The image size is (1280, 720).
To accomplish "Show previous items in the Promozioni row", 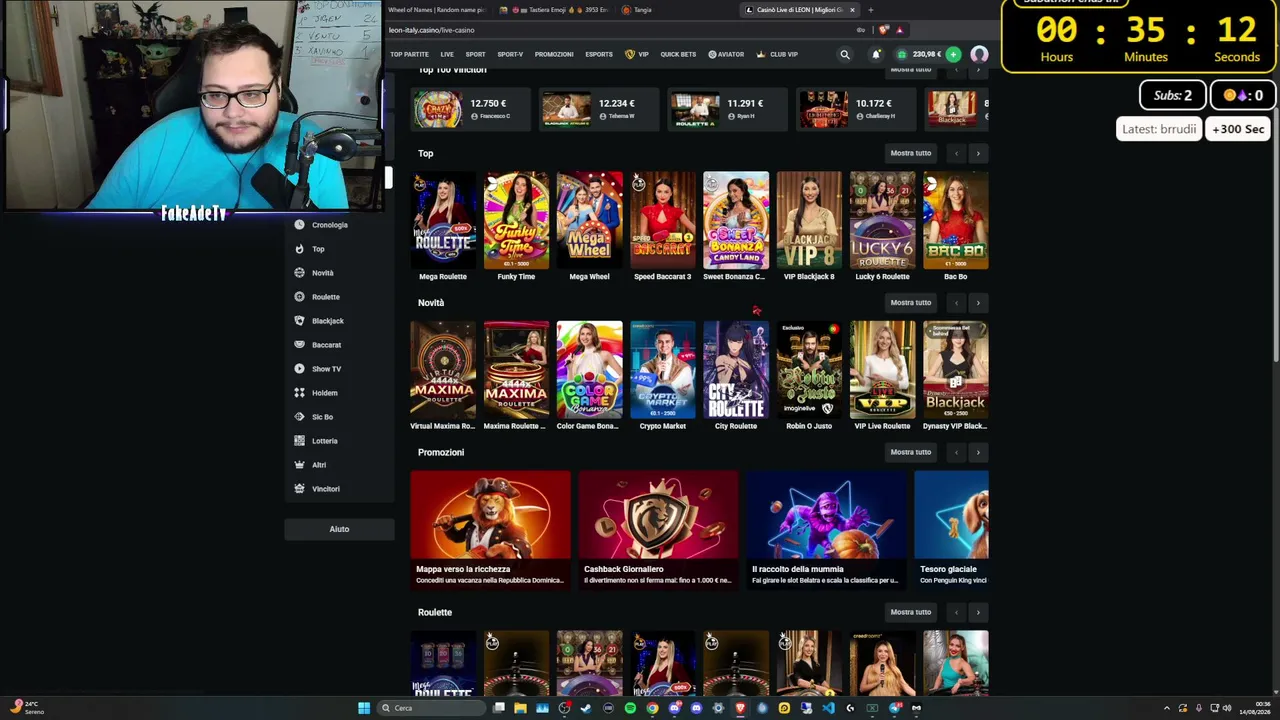I will click(956, 452).
